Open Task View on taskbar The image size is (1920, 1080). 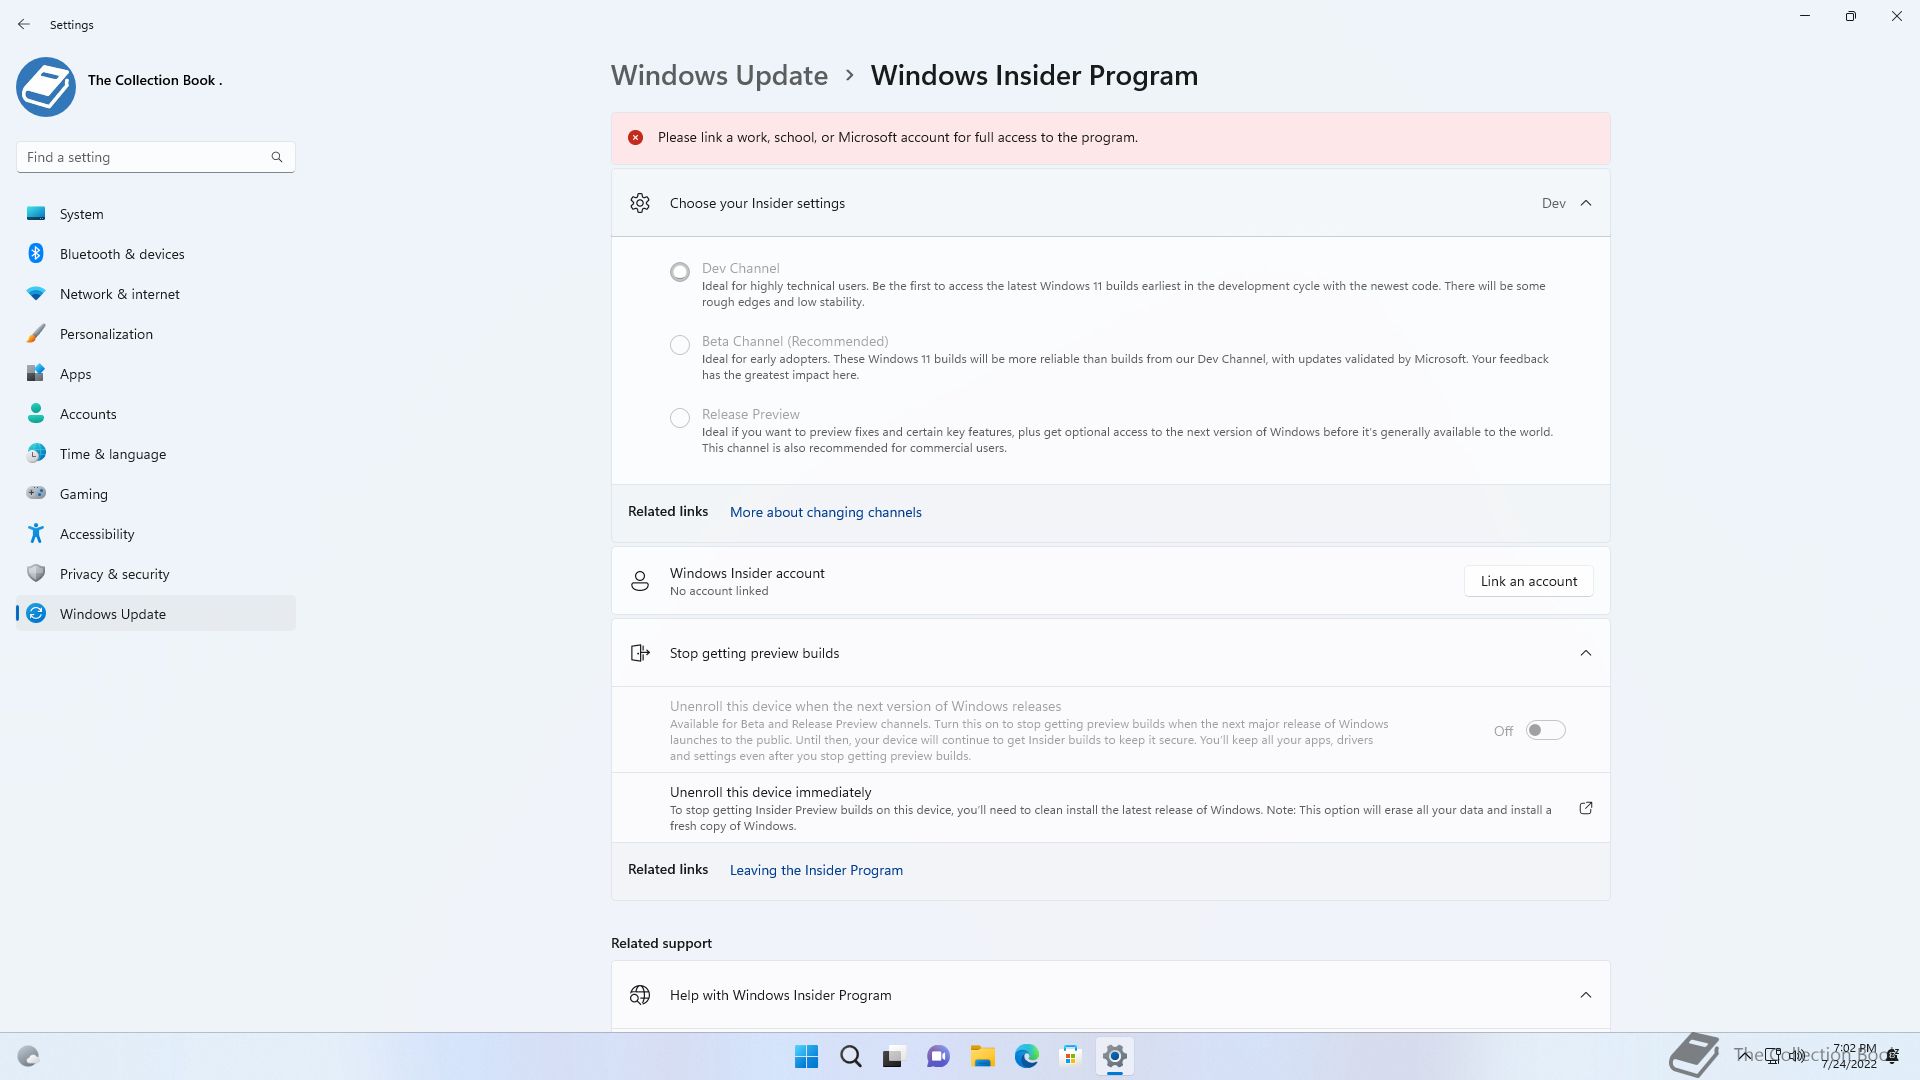click(894, 1056)
